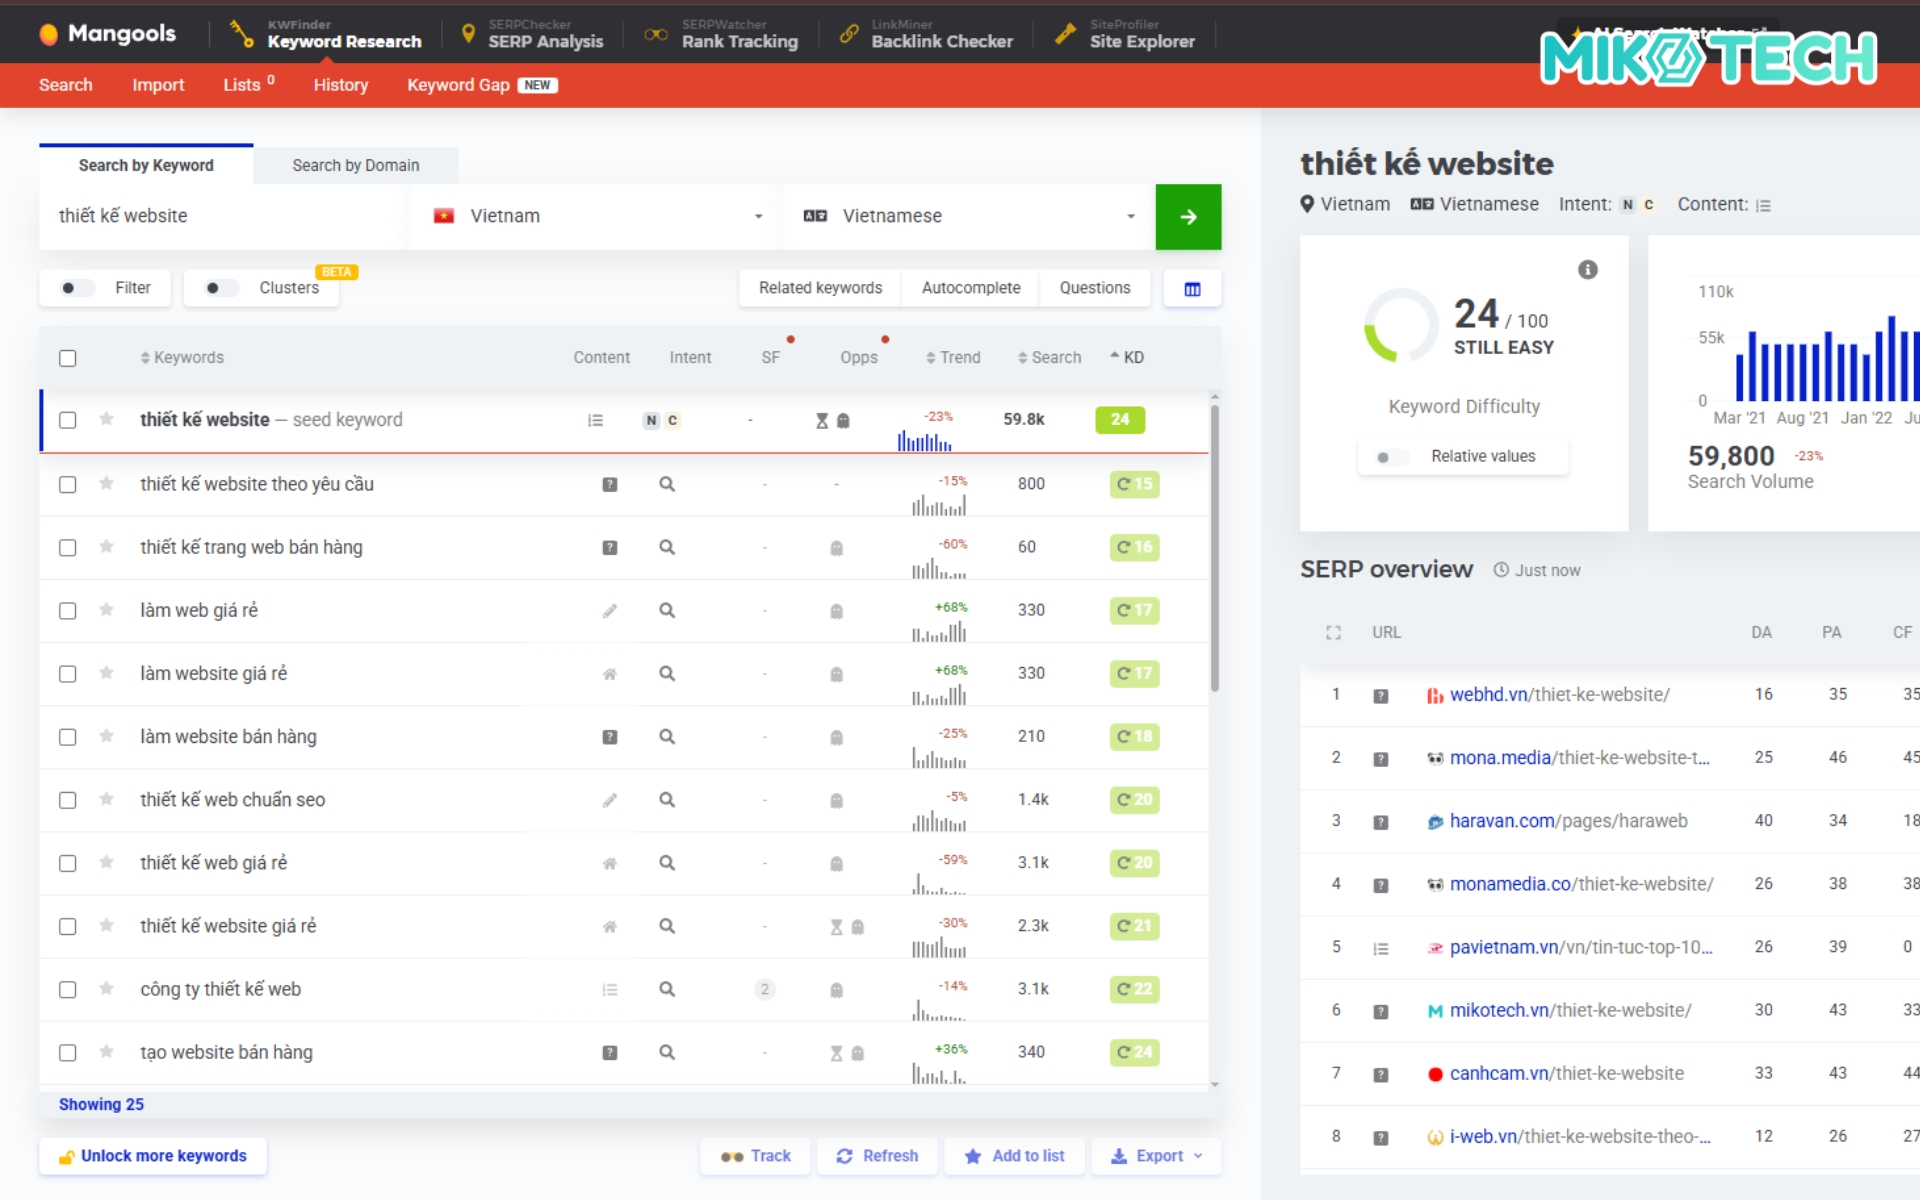Star the 'làm web giá rẻ' keyword
1920x1200 pixels.
pyautogui.click(x=106, y=610)
